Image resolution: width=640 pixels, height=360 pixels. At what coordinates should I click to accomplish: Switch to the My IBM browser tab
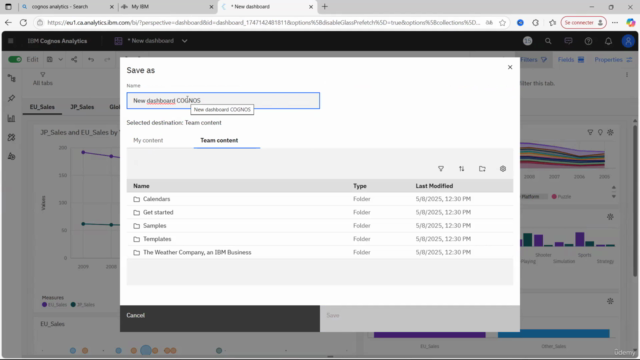tap(167, 7)
